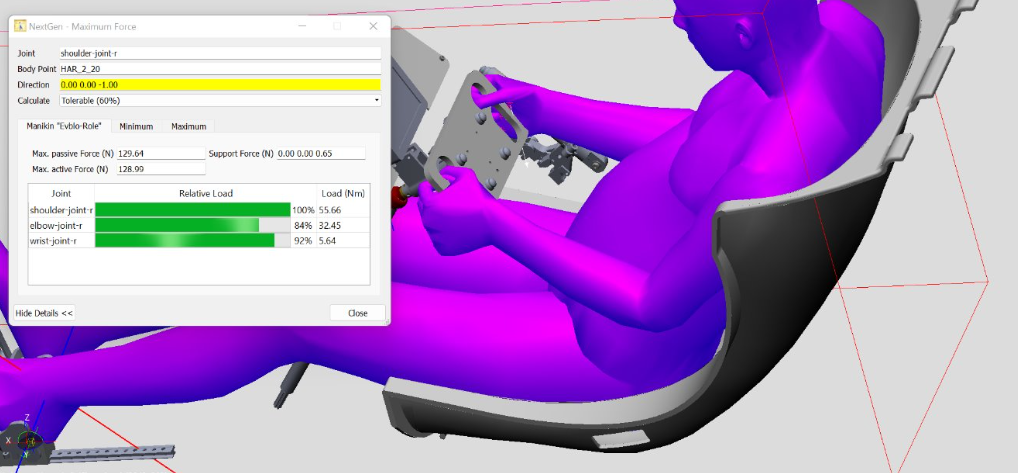Switch to the Maximum tab
The width and height of the screenshot is (1018, 473).
click(188, 126)
